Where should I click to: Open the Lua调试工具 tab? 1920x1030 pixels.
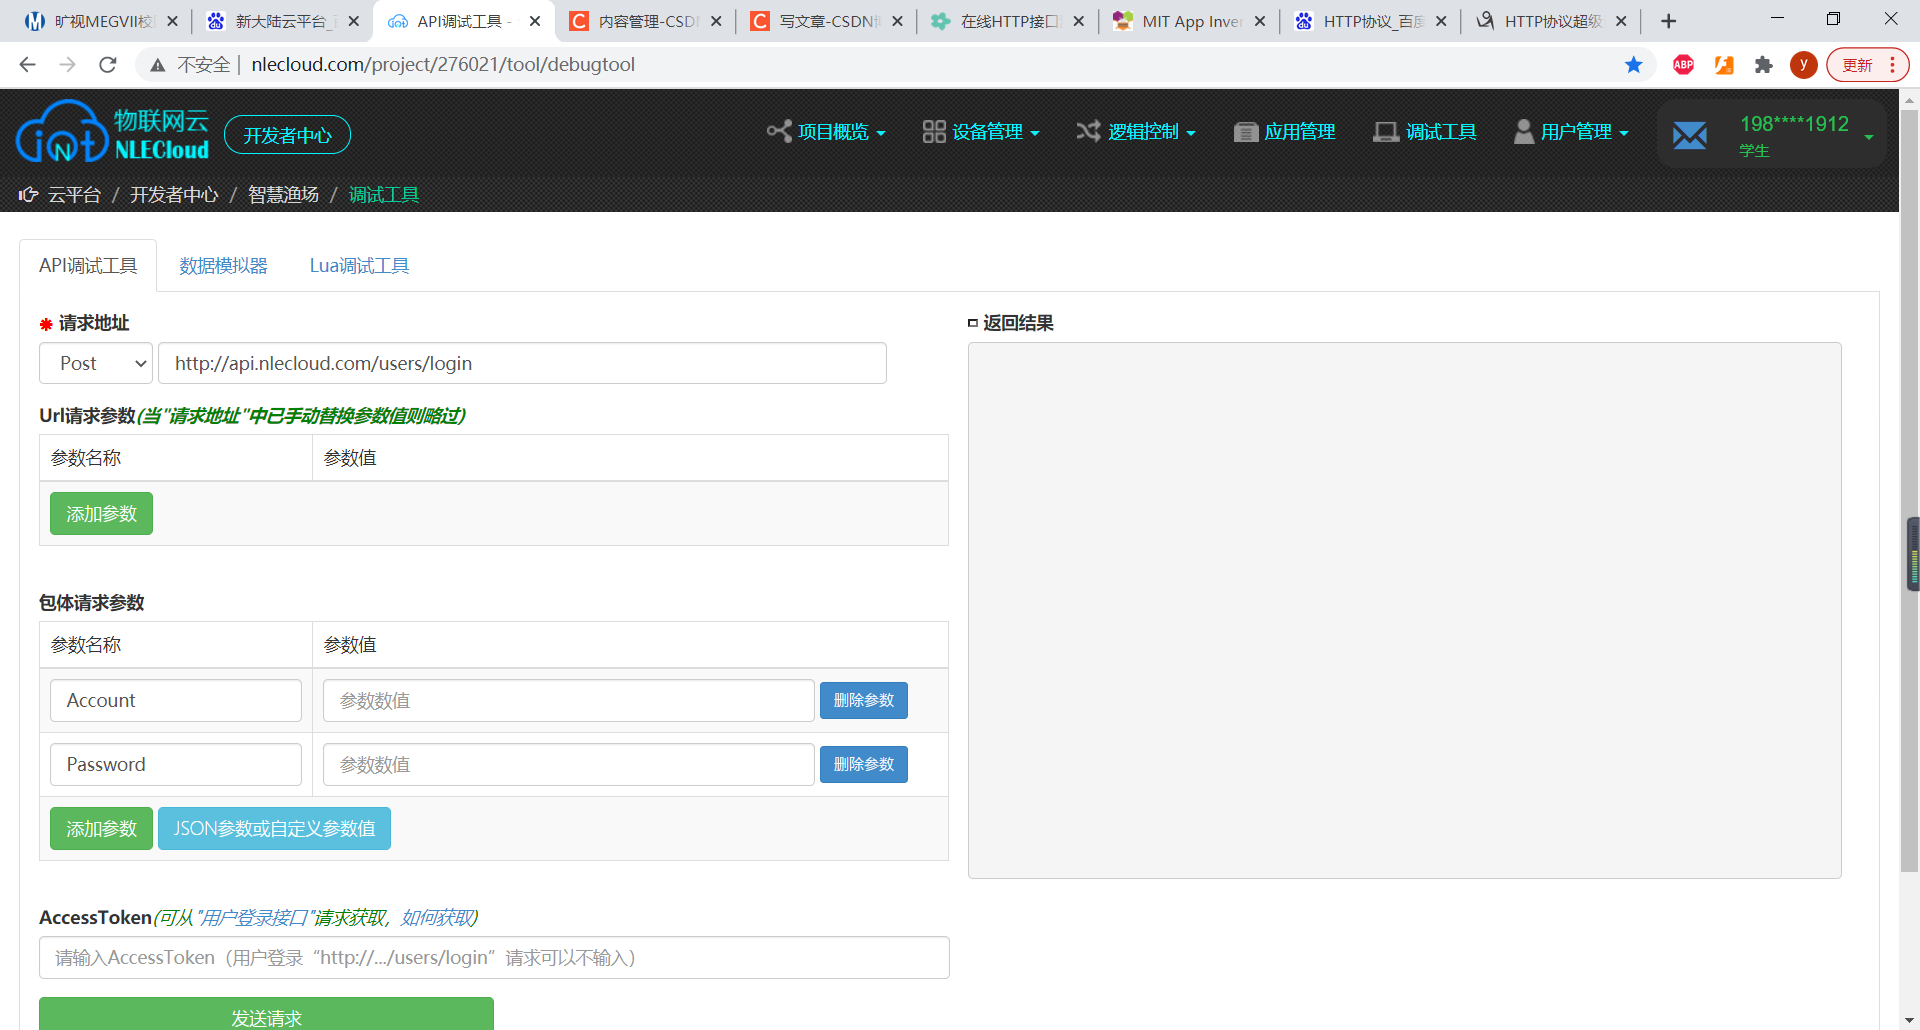359,266
